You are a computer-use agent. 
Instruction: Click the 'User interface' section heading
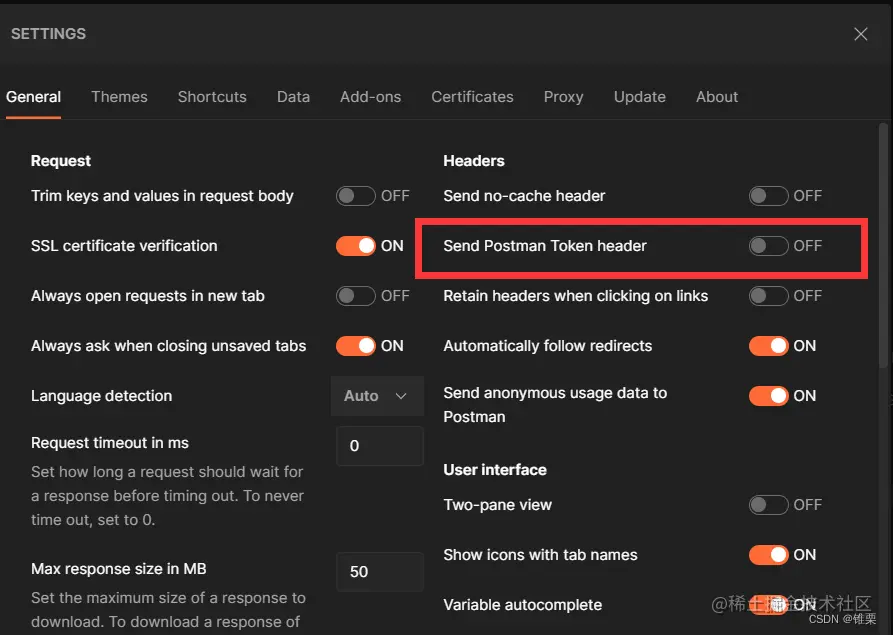(495, 470)
